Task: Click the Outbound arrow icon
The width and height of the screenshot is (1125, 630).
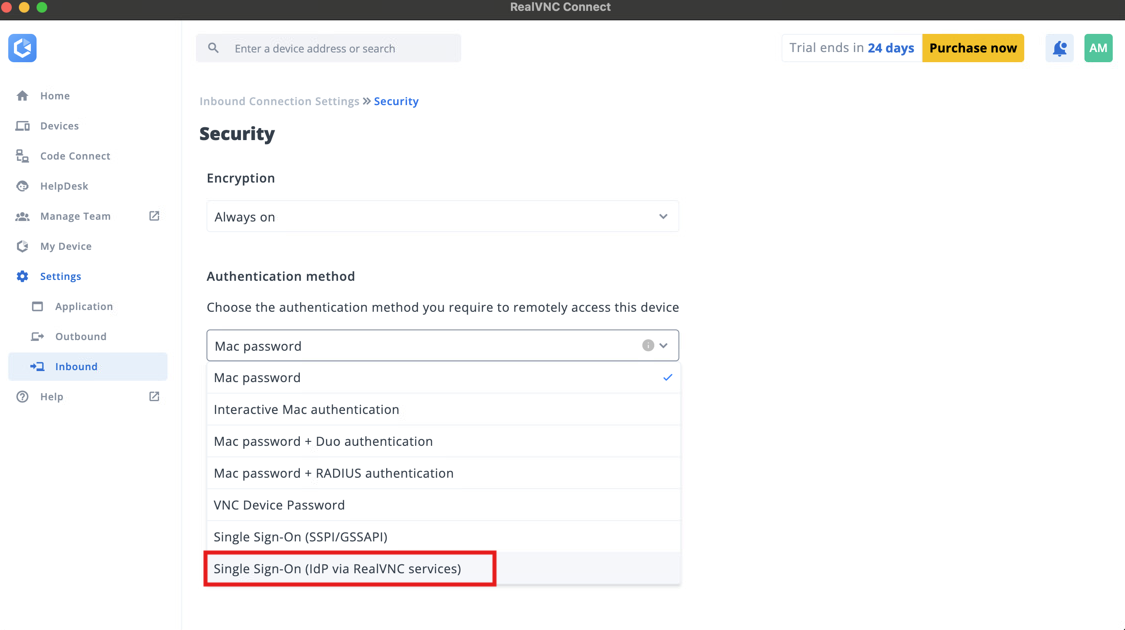Action: [x=37, y=337]
